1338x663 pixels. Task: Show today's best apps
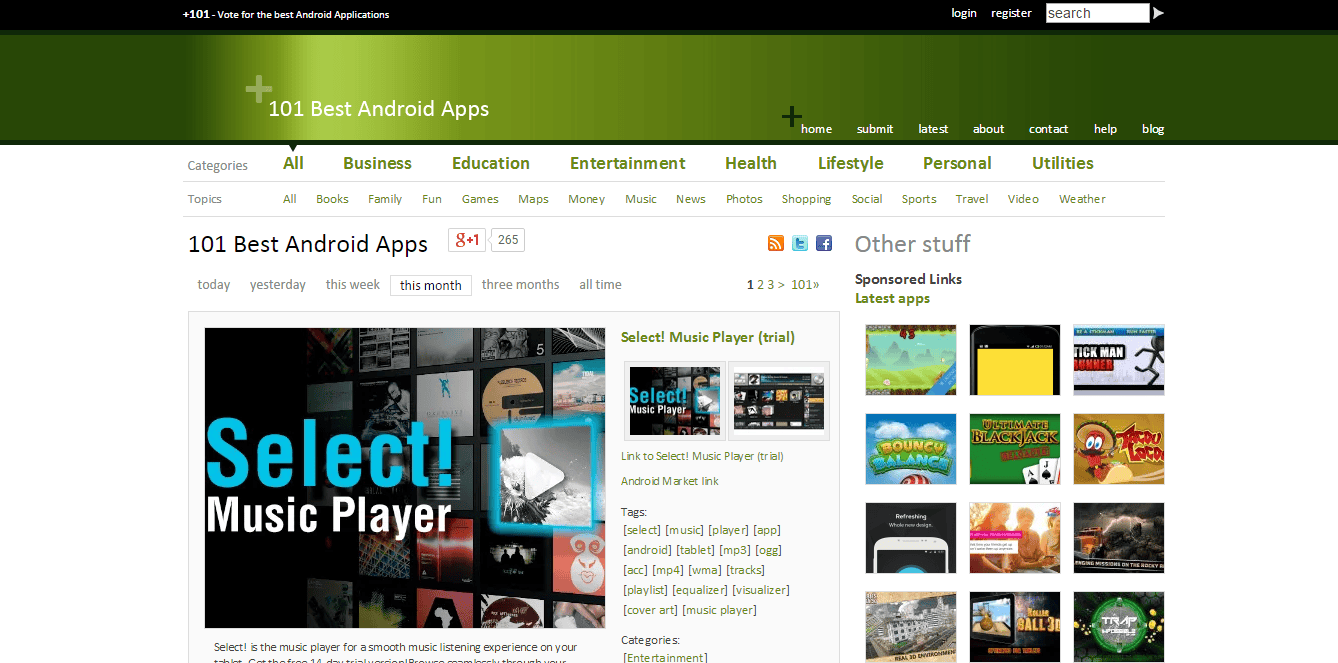pos(214,285)
